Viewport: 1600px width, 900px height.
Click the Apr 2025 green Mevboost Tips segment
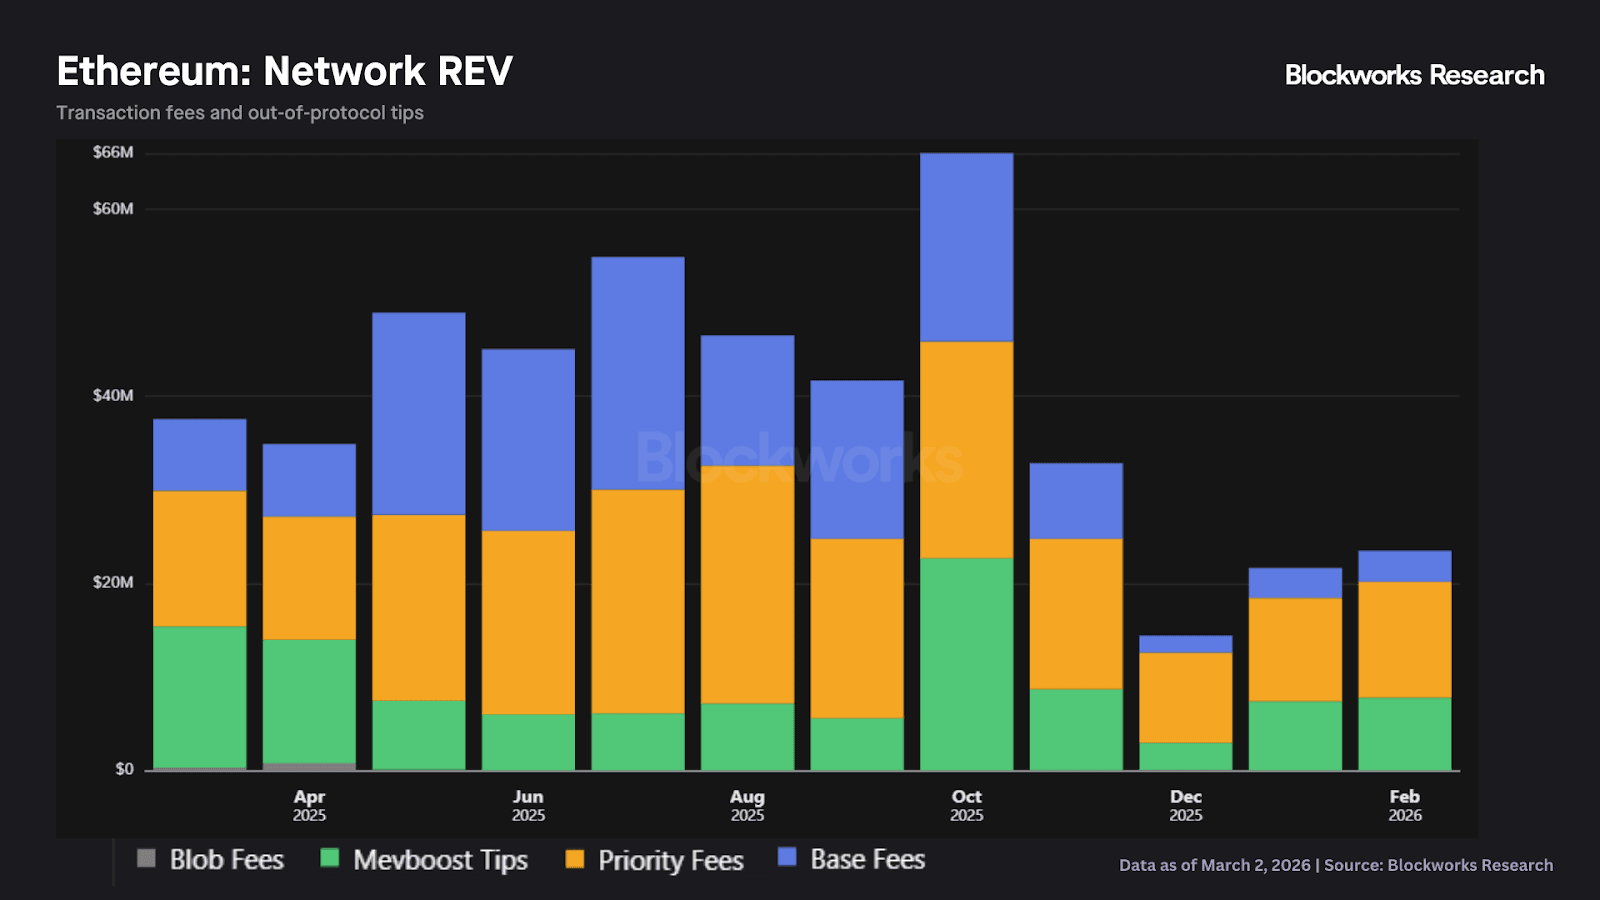(309, 701)
